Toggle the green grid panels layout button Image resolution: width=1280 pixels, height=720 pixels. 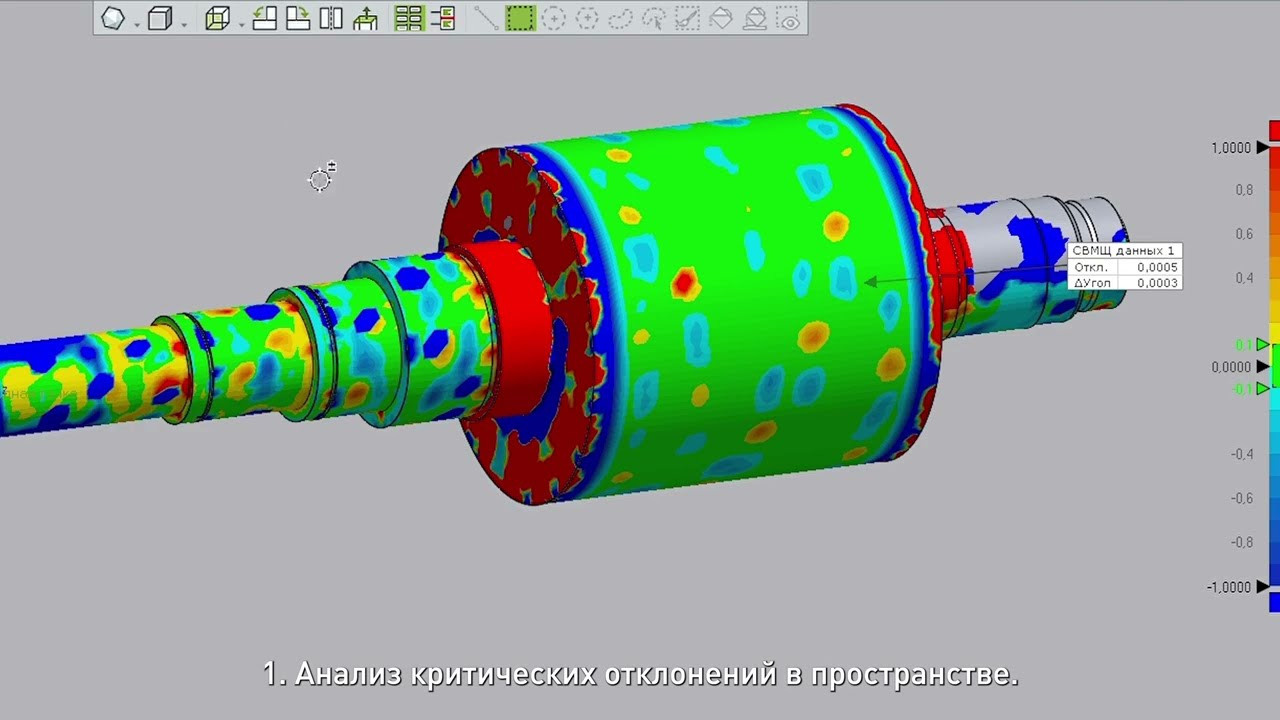point(408,18)
